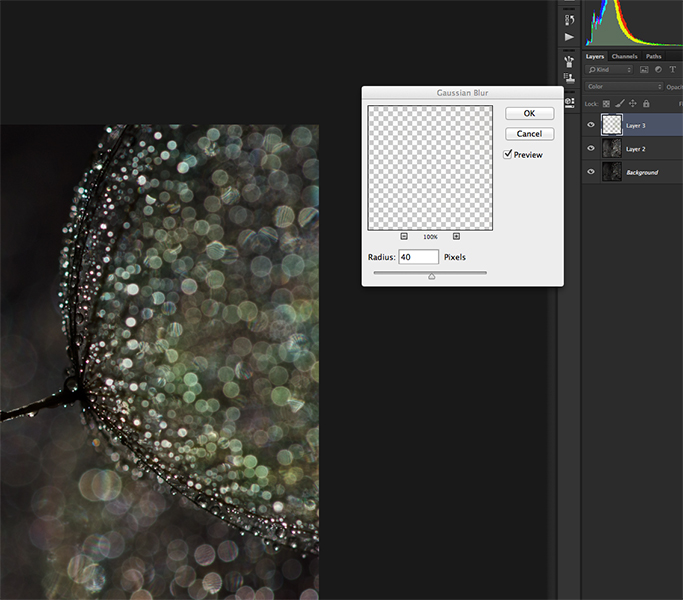This screenshot has width=683, height=600.
Task: Switch to the Channels tab
Action: point(624,56)
